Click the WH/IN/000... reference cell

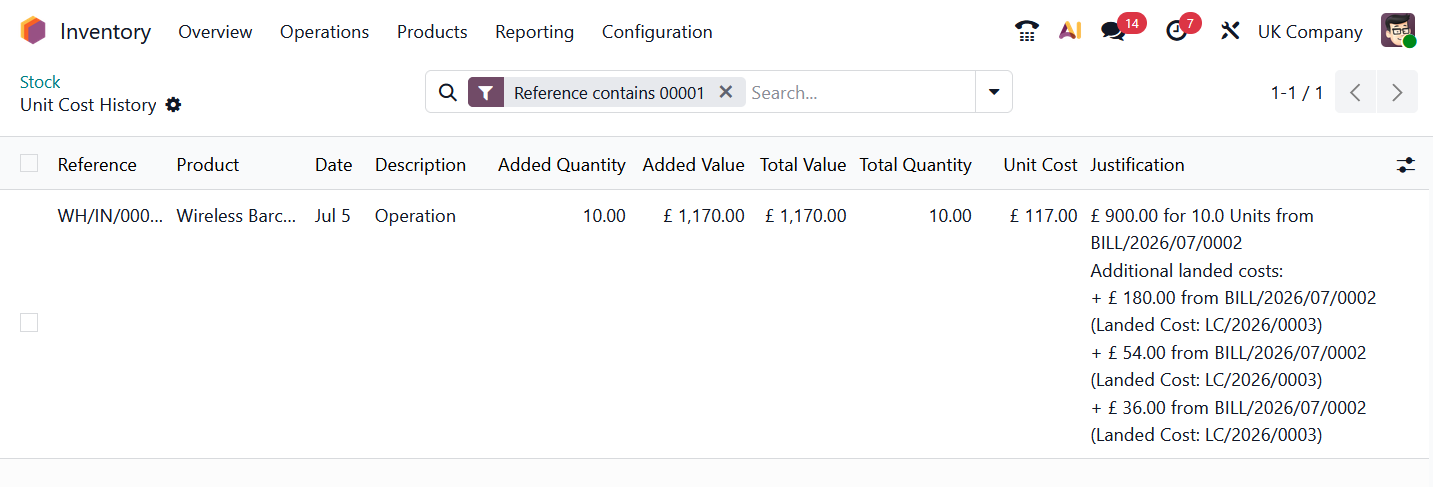coord(110,216)
